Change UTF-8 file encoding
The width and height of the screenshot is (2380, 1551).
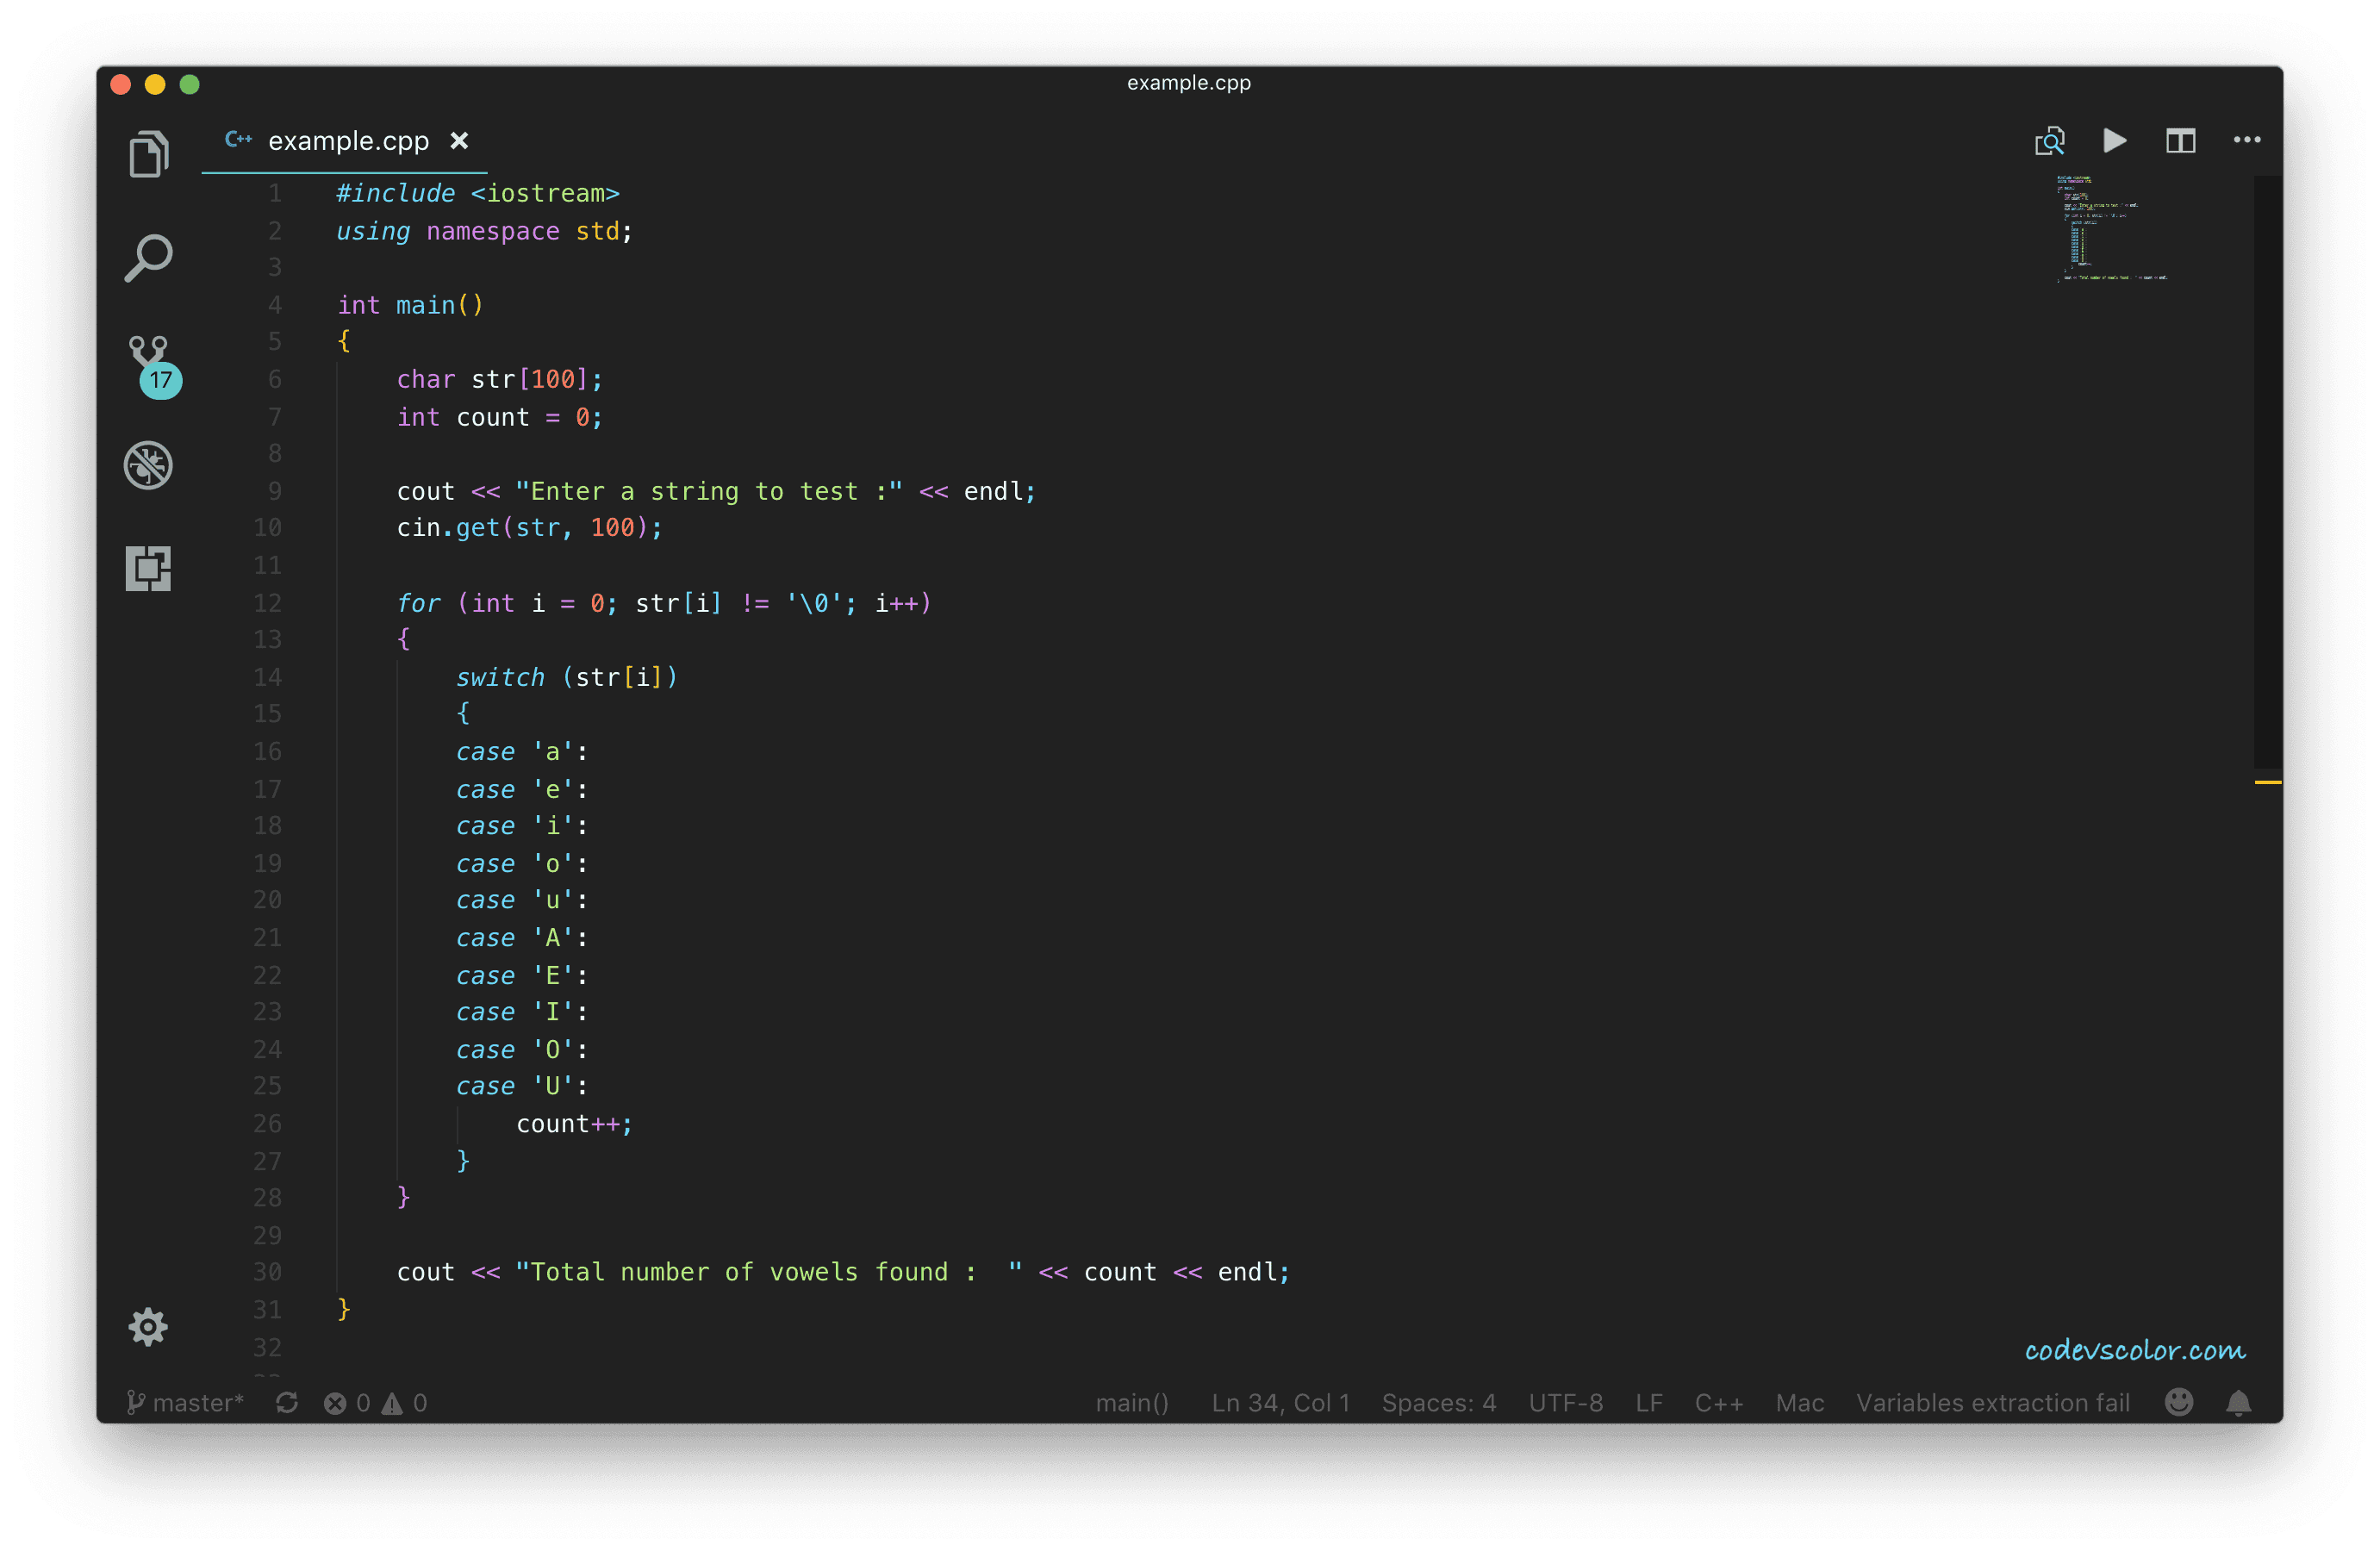point(1565,1402)
